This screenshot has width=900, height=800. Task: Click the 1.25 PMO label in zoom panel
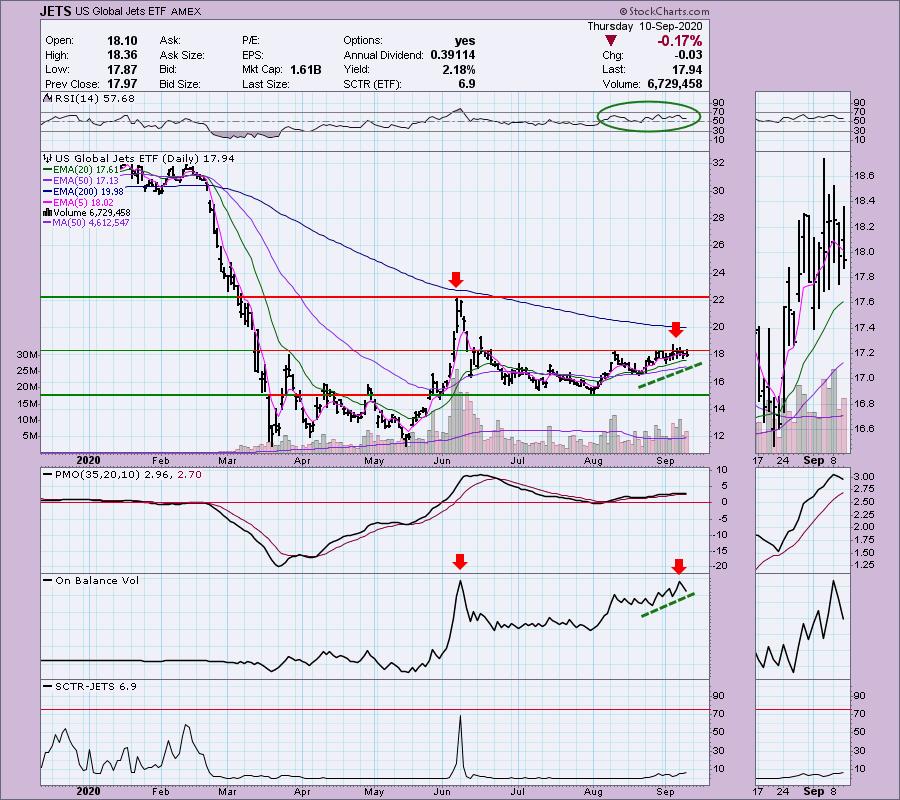point(864,565)
